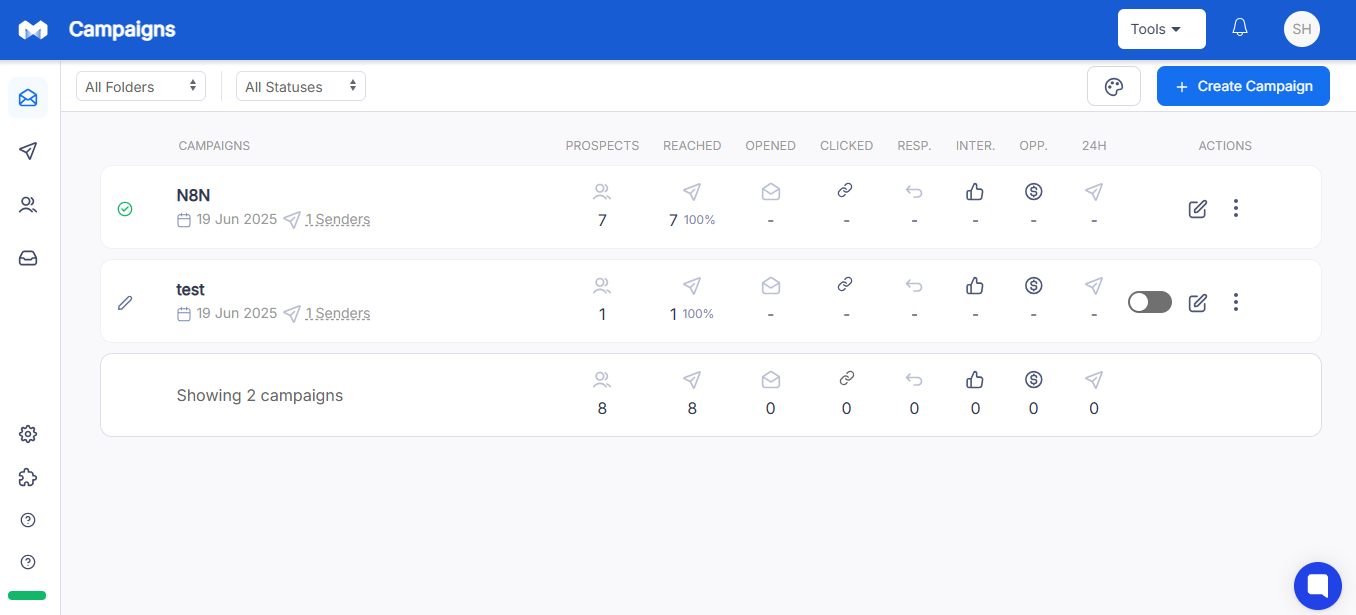Image resolution: width=1356 pixels, height=615 pixels.
Task: Open the chat support bubble
Action: (x=1317, y=585)
